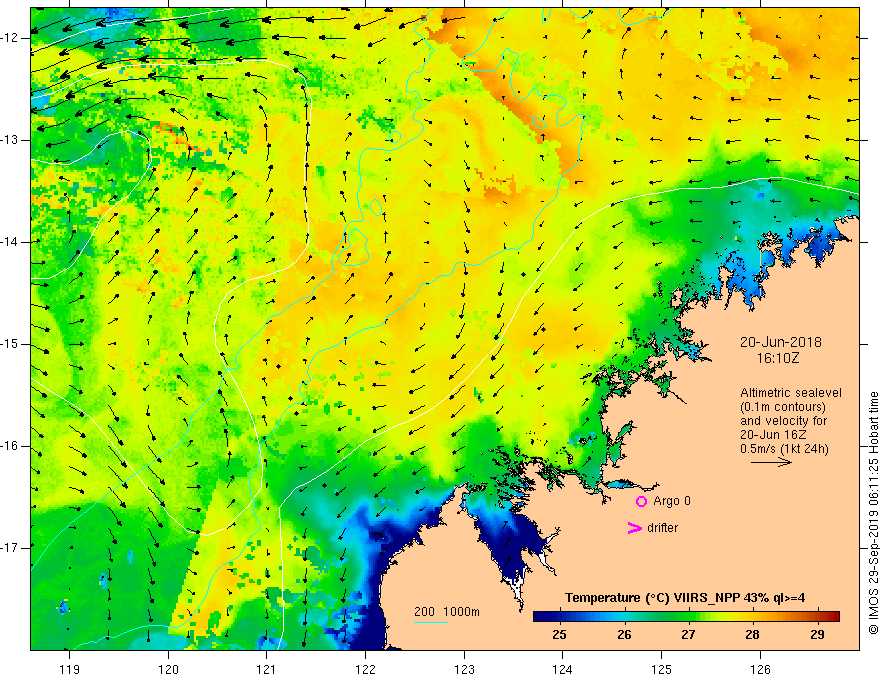Screen dimensions: 880x680
Task: Click the 'Argo 0' legend label
Action: tap(672, 501)
